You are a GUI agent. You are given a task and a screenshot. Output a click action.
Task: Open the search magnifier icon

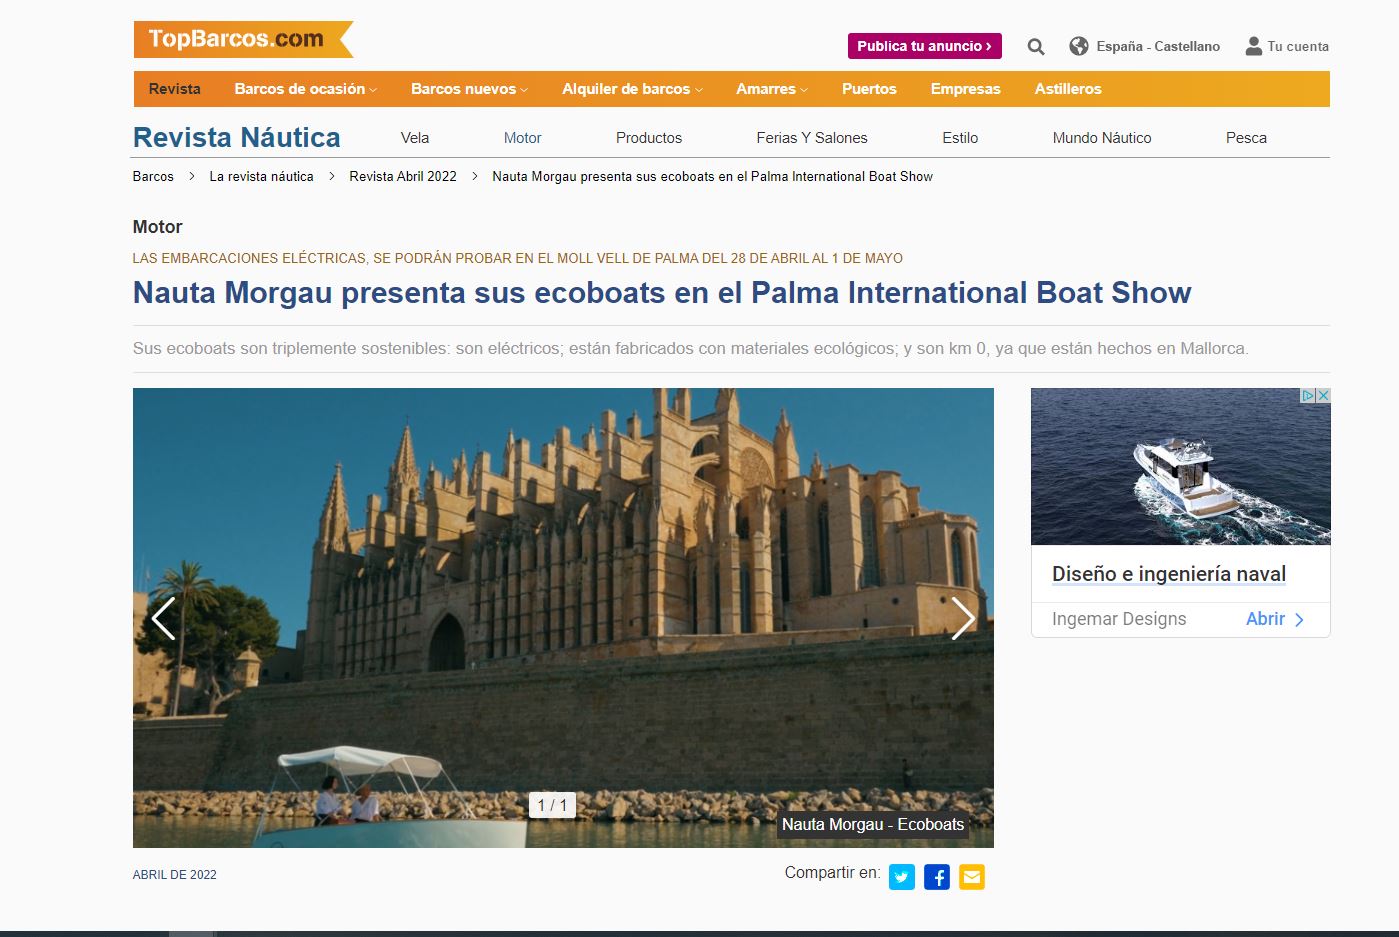click(x=1036, y=46)
